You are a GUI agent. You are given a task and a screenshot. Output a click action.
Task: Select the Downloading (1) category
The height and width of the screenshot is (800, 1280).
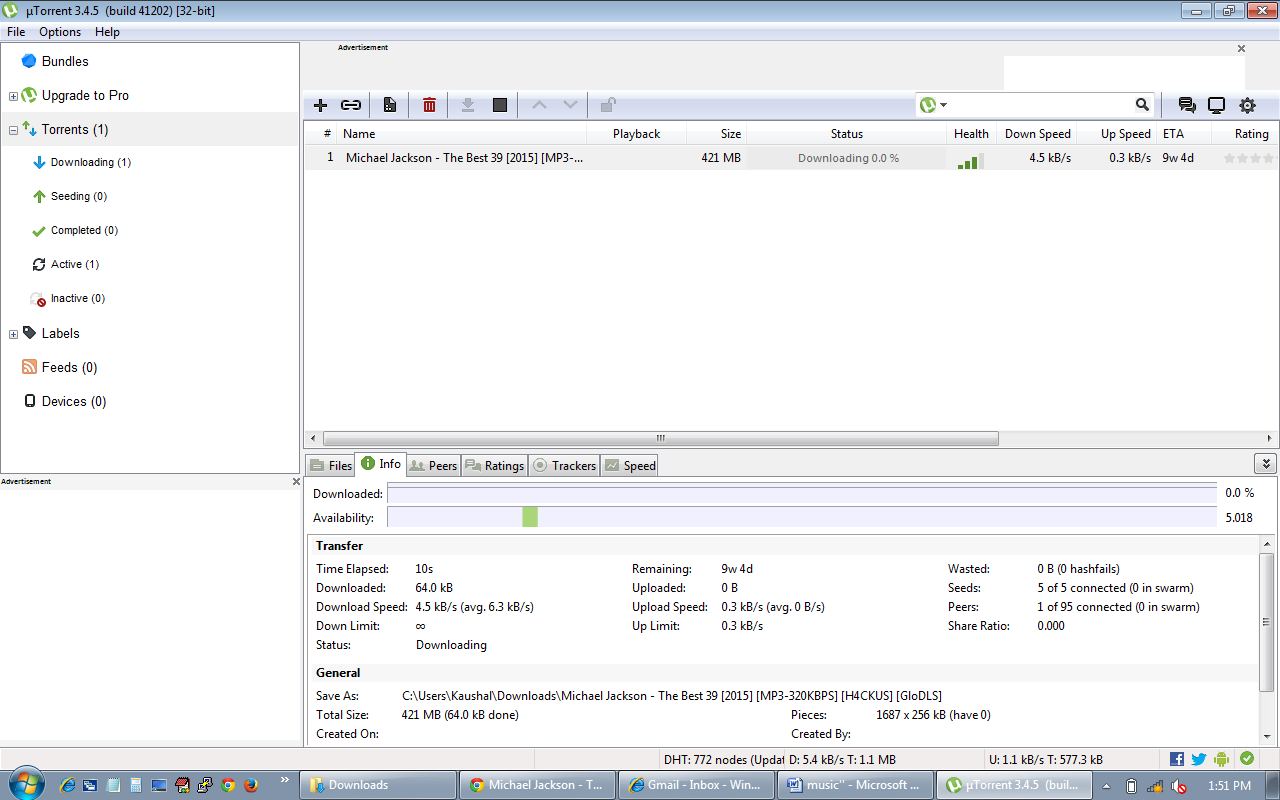coord(91,162)
